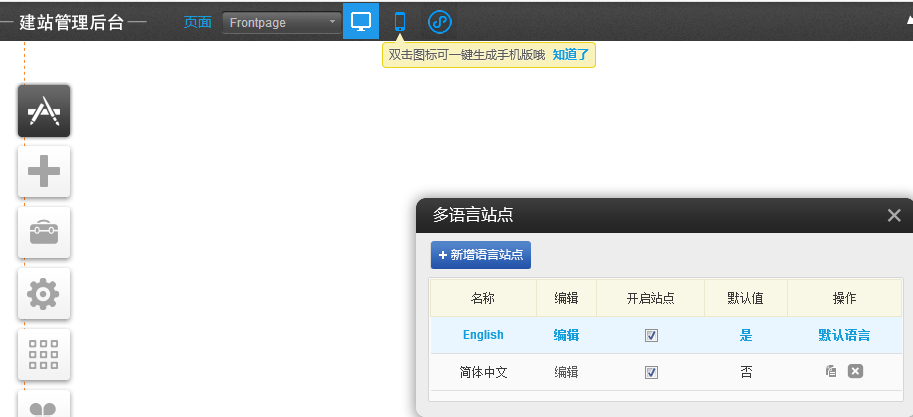Switch to desktop view mode
This screenshot has height=417, width=913.
tap(361, 21)
